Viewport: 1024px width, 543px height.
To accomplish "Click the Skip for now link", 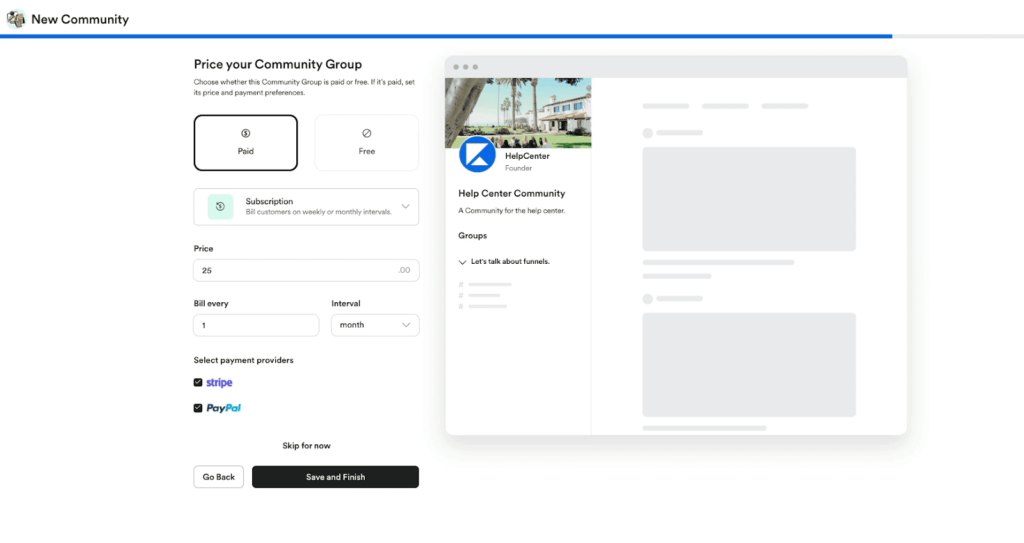I will [306, 446].
